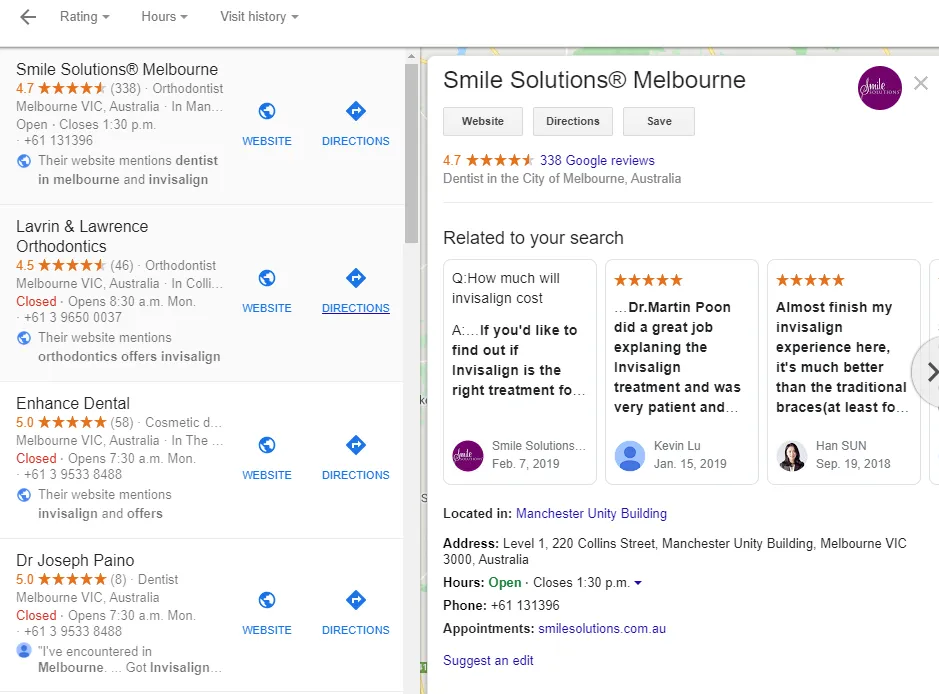The image size is (939, 694).
Task: Click globe icon beside 'website mentions dentist'
Action: coord(24,160)
